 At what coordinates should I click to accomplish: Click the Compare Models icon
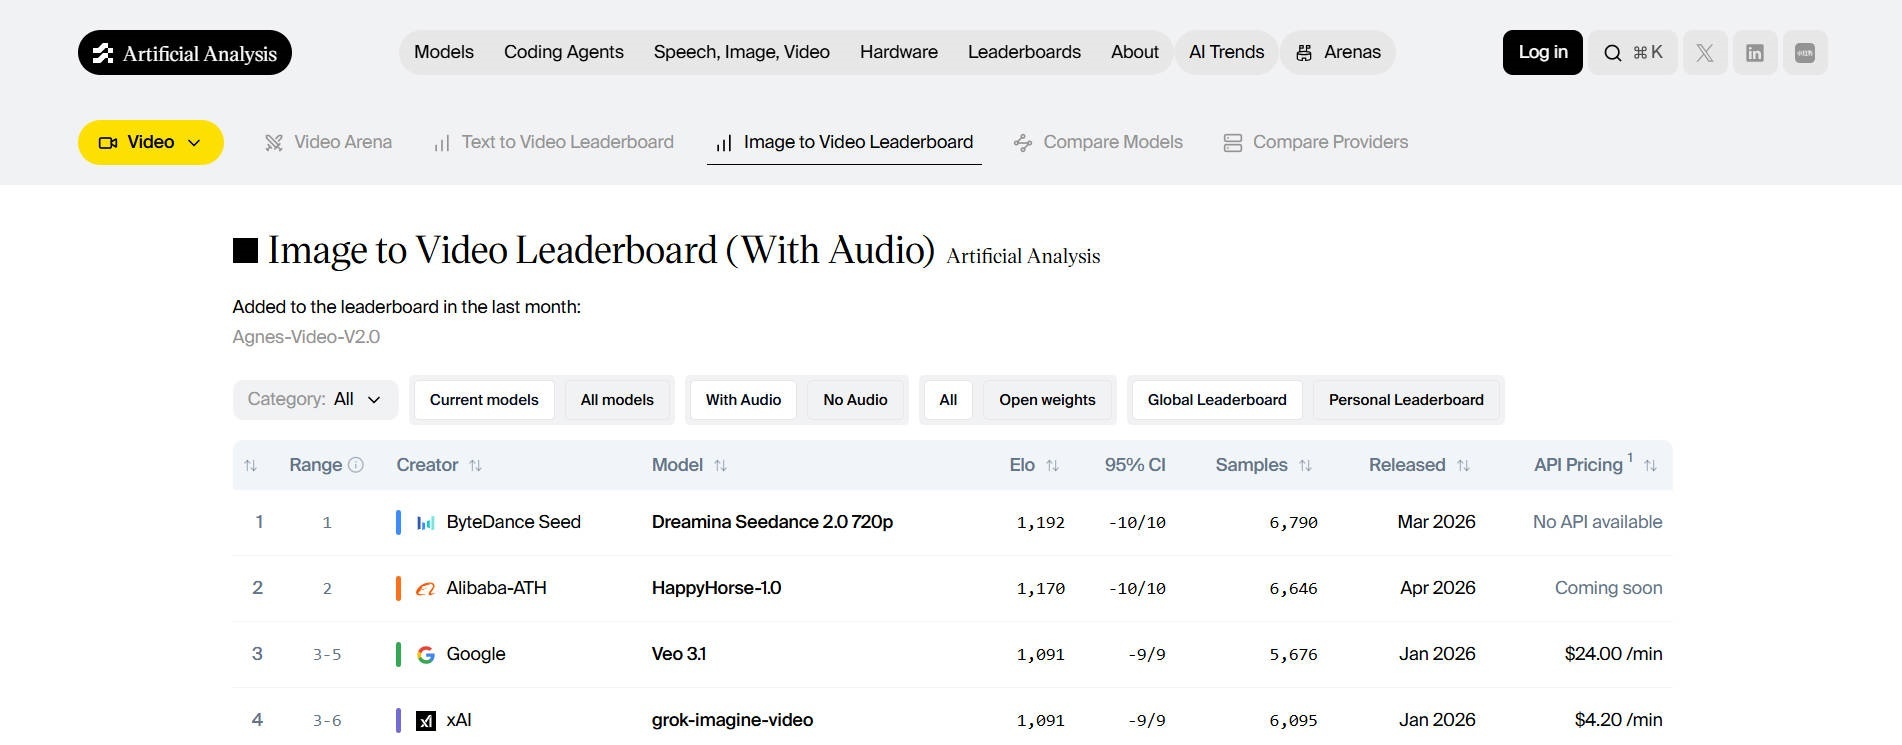pos(1023,143)
